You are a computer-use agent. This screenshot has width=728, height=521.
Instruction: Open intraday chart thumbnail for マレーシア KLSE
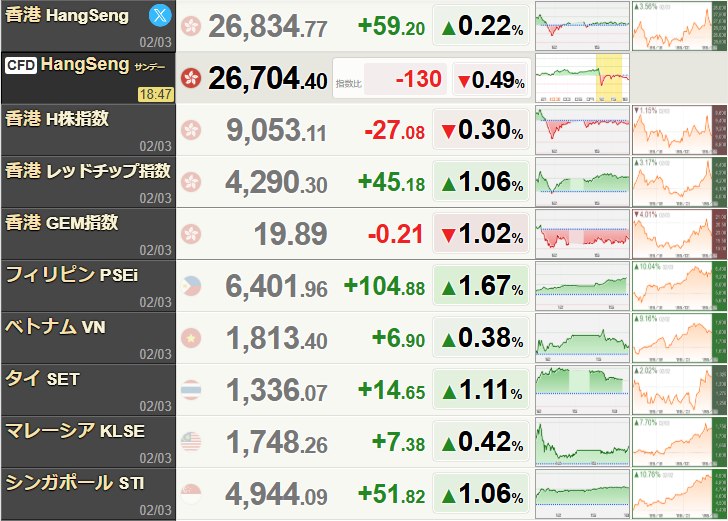(x=582, y=442)
